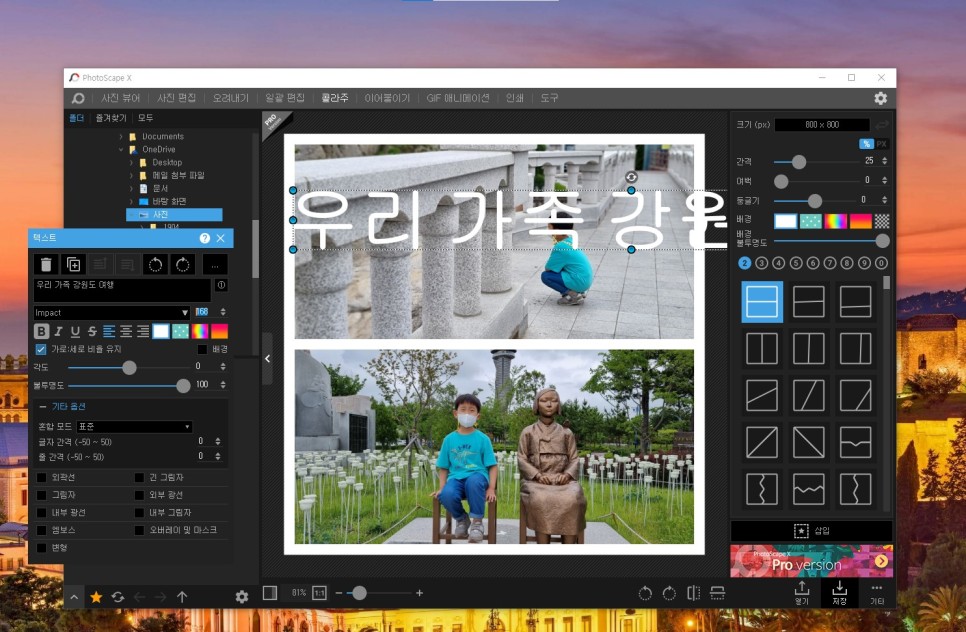The width and height of the screenshot is (966, 632).
Task: Open the 혼합 모드 blend mode dropdown
Action: 134,426
